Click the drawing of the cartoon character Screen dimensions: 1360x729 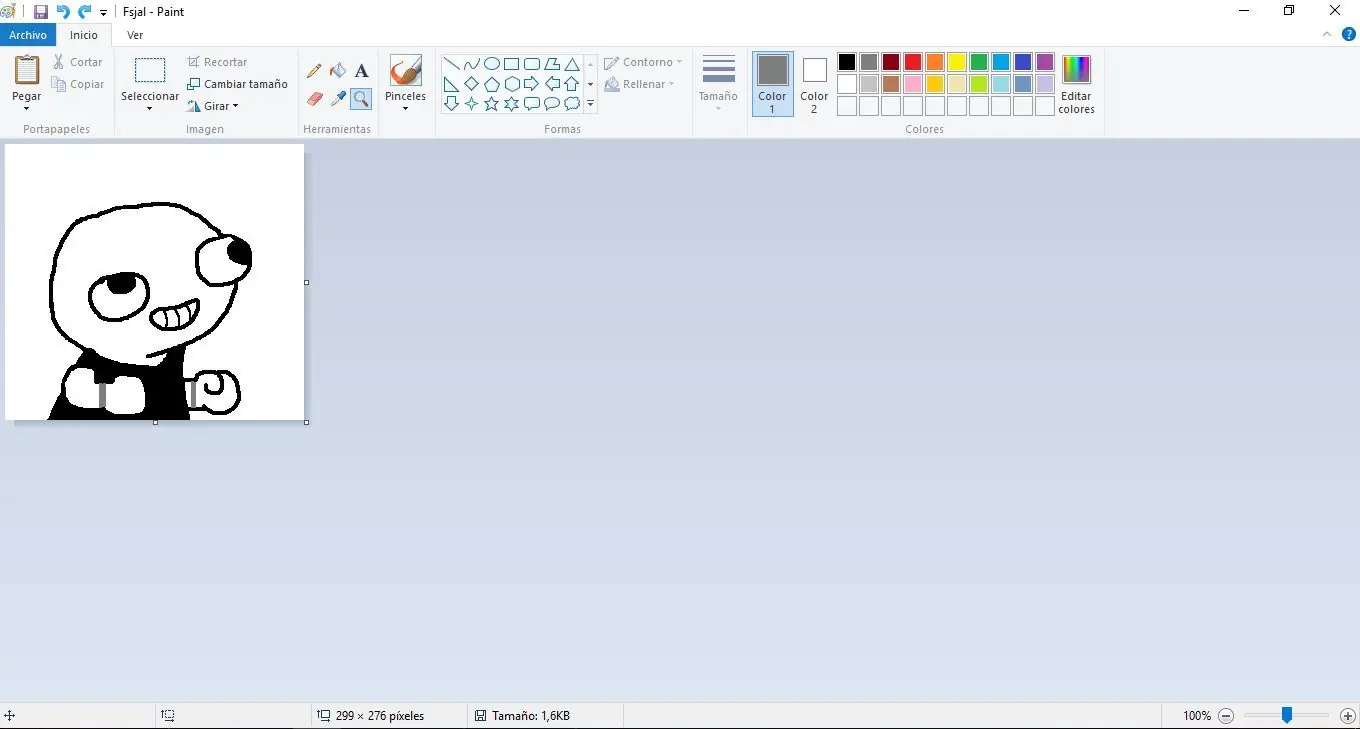(150, 310)
